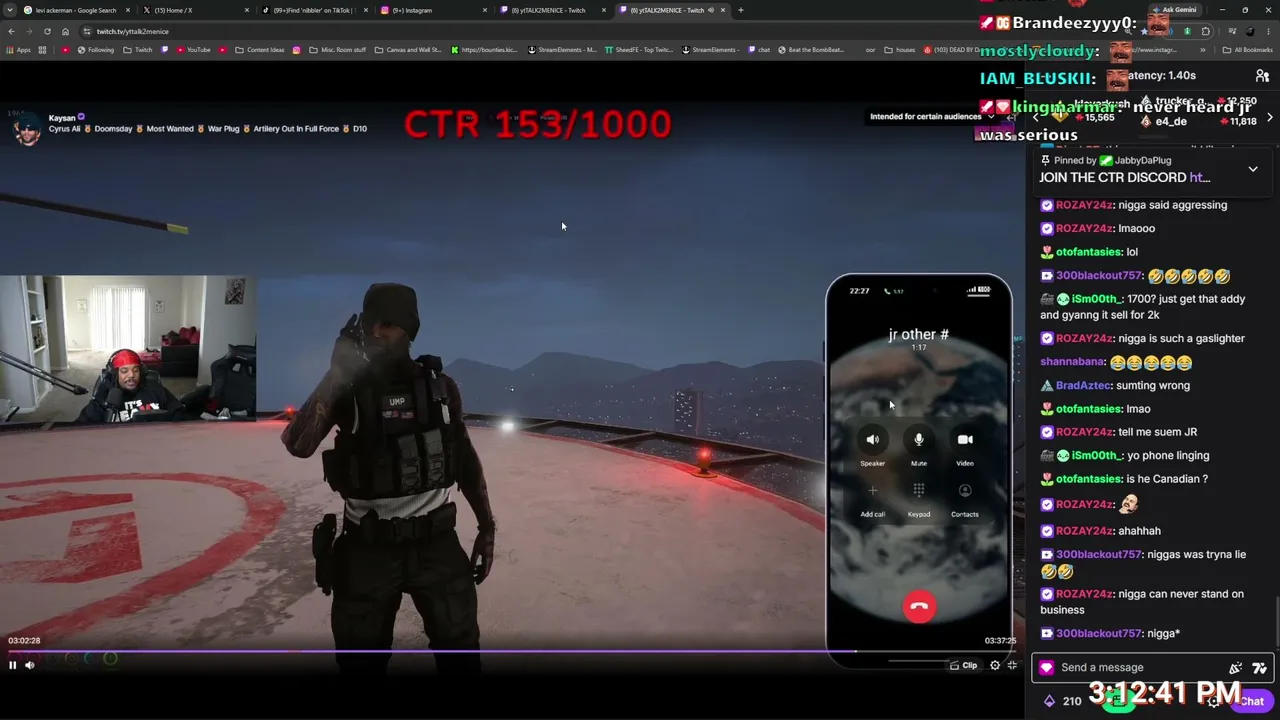Create a clip with the Clip button
This screenshot has width=1280, height=720.
[x=964, y=665]
